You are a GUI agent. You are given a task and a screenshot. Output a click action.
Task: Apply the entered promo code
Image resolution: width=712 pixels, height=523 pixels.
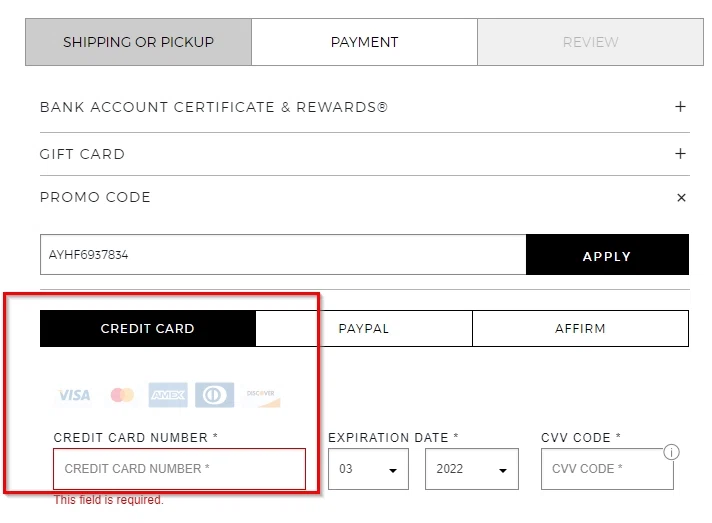(607, 255)
